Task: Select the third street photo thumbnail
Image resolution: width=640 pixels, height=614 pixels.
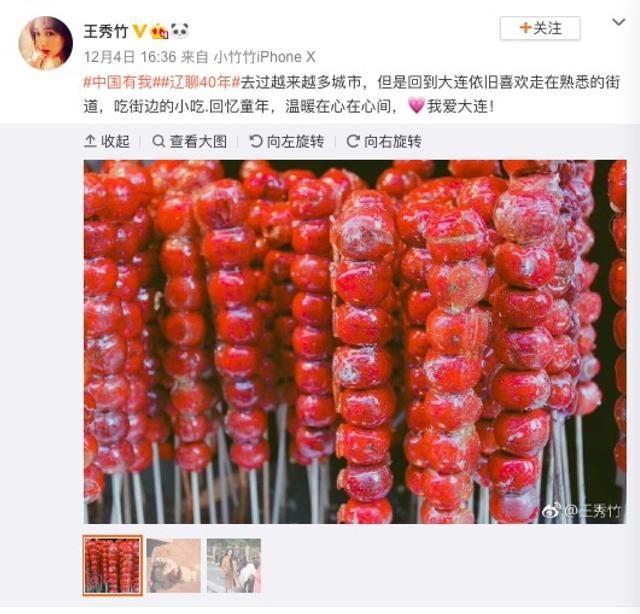Action: [234, 565]
